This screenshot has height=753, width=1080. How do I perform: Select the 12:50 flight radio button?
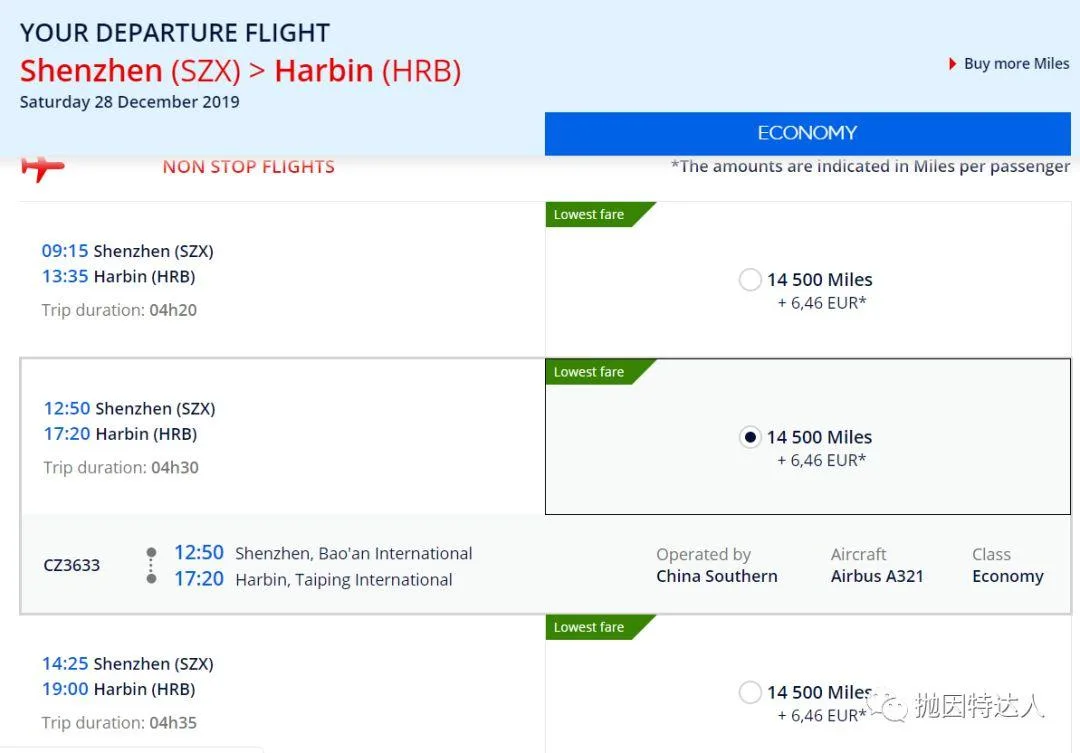[x=750, y=437]
